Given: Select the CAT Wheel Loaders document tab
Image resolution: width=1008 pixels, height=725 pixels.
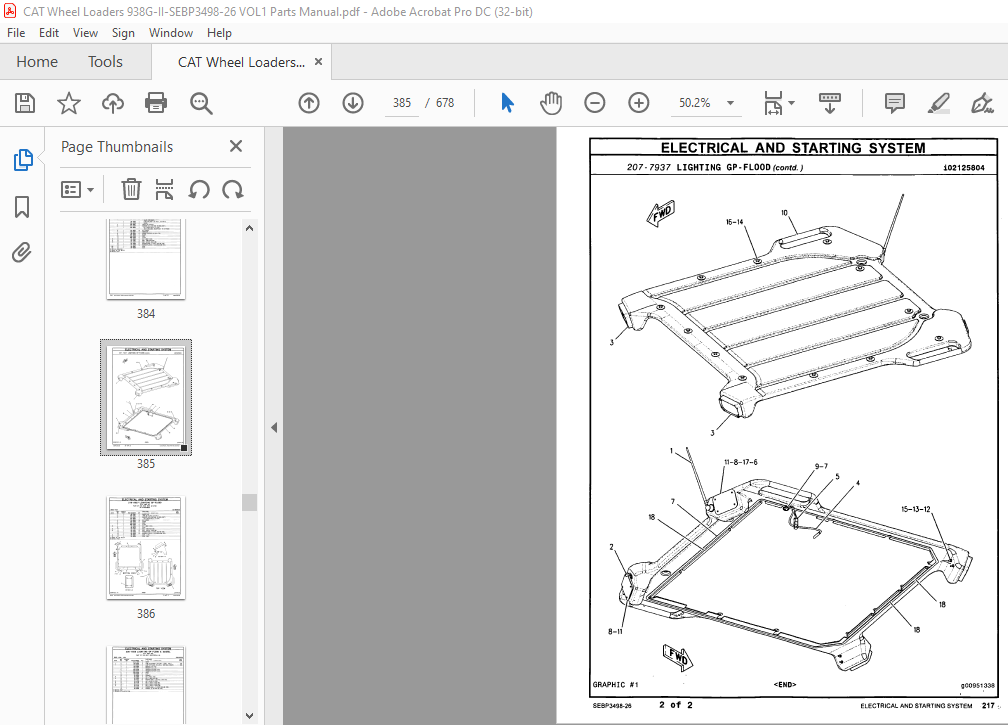Looking at the screenshot, I should pos(241,62).
